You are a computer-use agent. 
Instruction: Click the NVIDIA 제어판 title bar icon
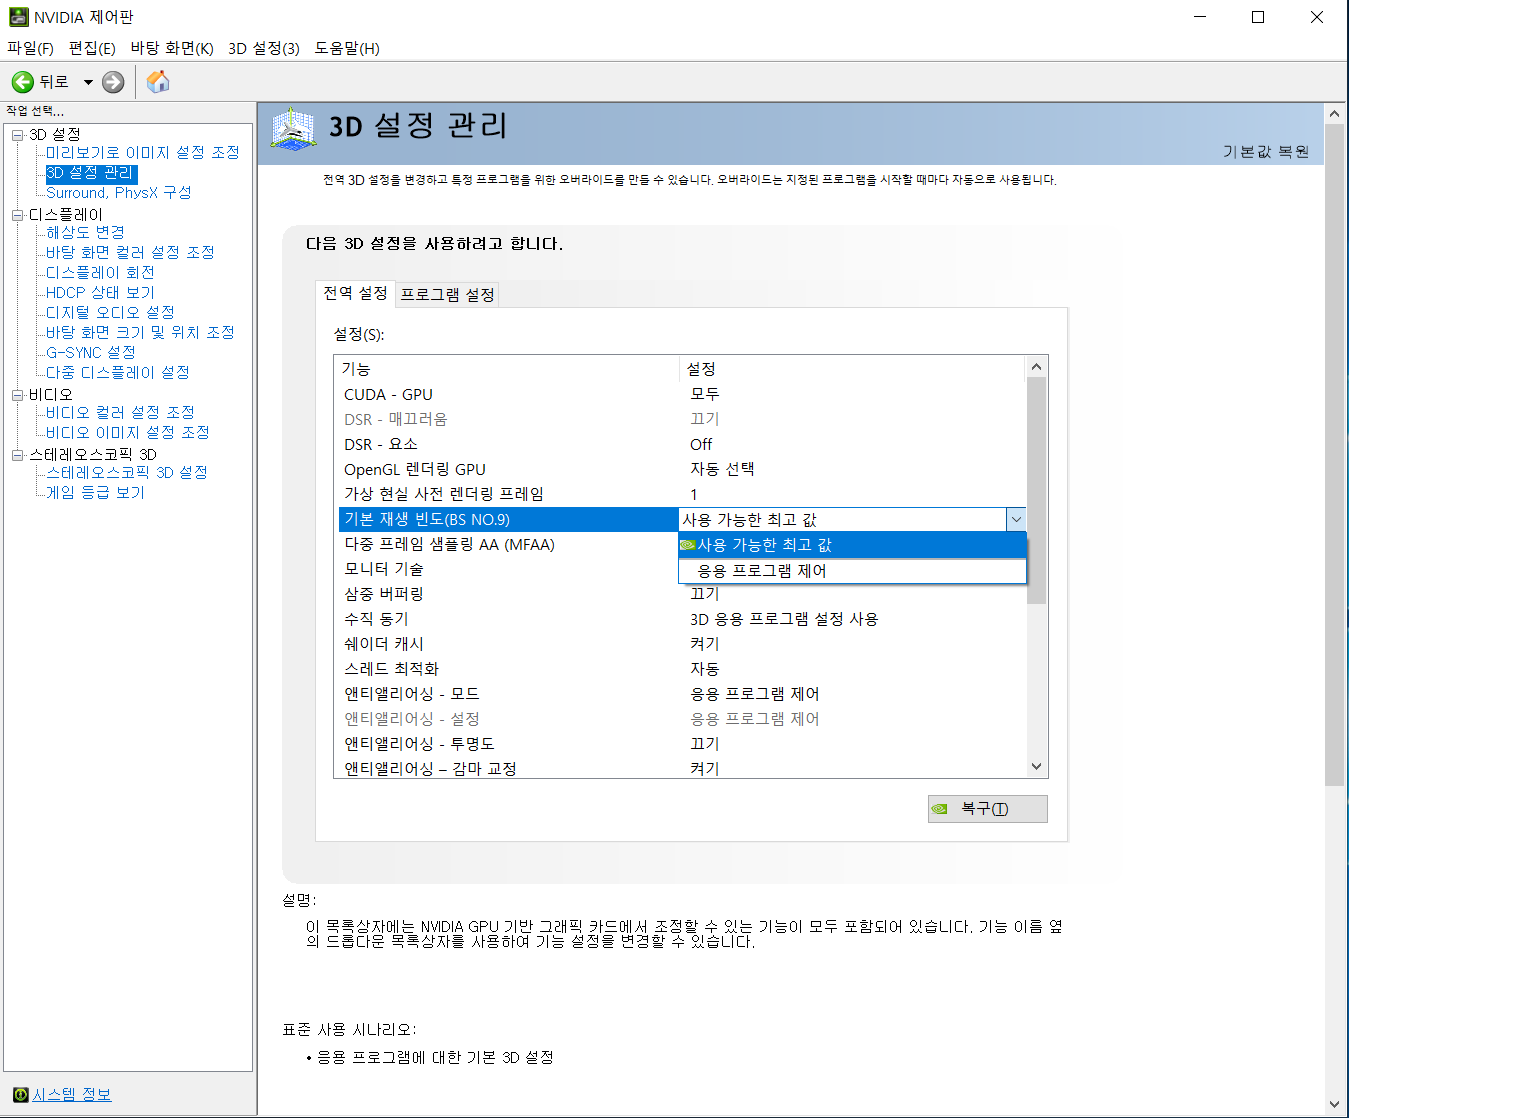(x=18, y=17)
